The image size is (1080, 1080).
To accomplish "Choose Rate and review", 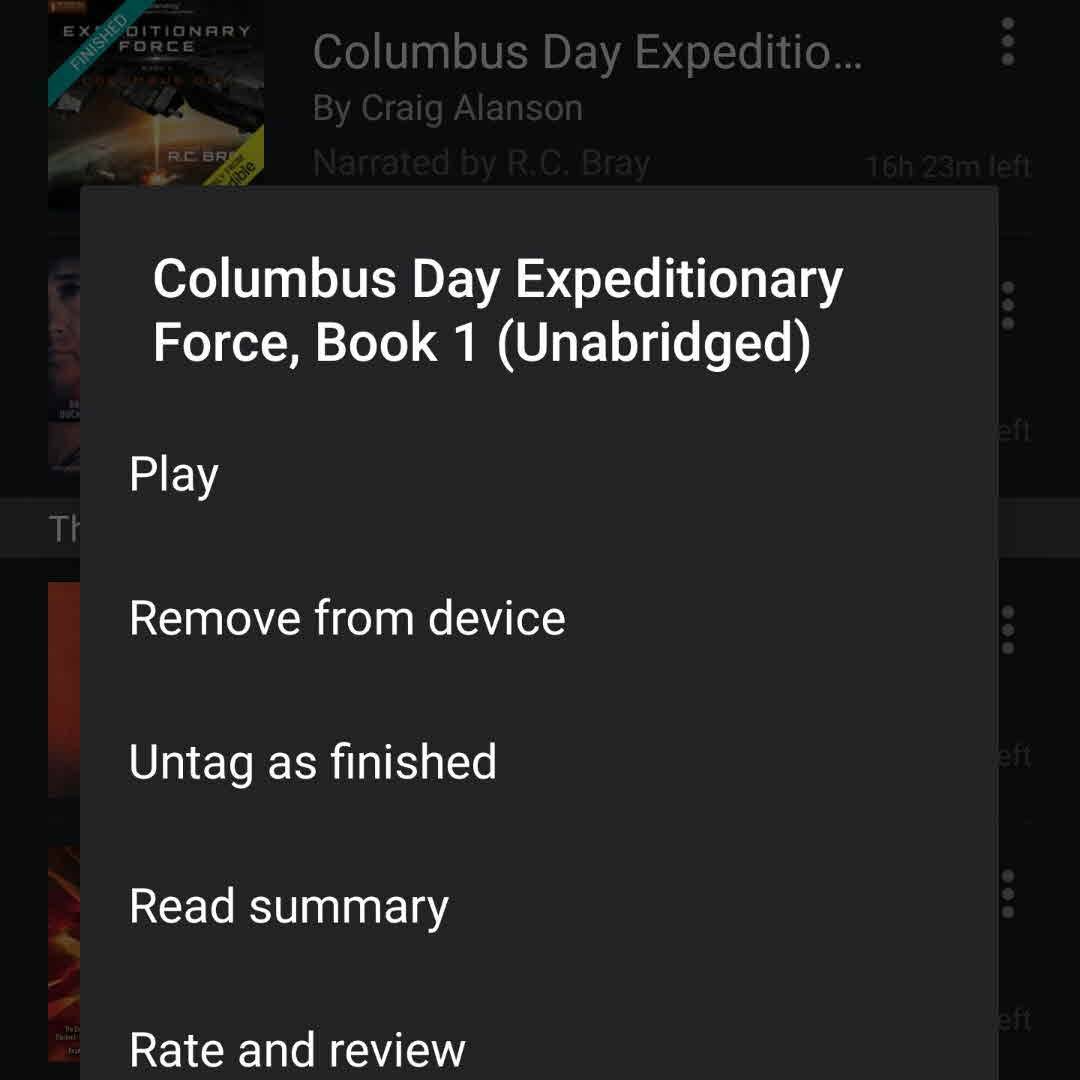I will coord(298,1050).
